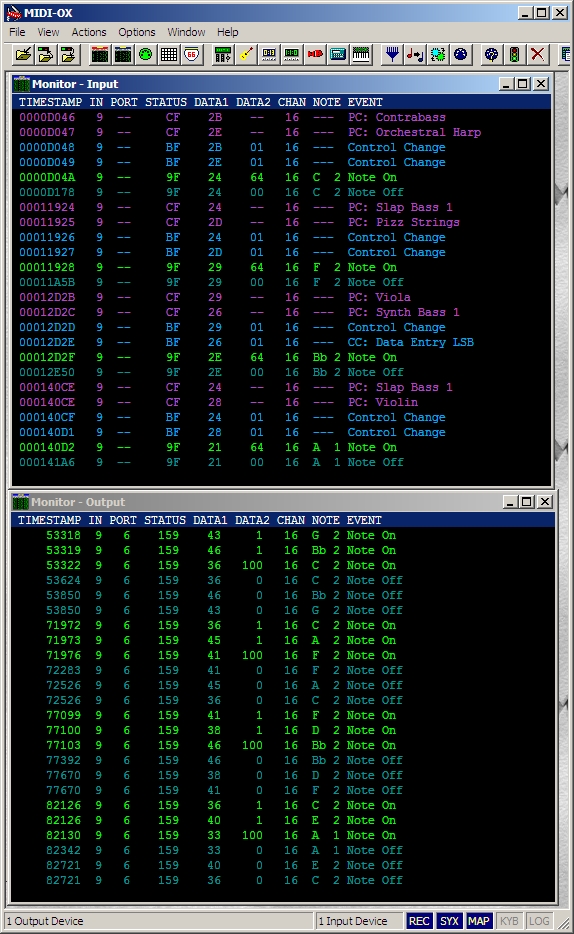Toggle the KYB status bar indicator
The width and height of the screenshot is (574, 934).
click(x=509, y=921)
